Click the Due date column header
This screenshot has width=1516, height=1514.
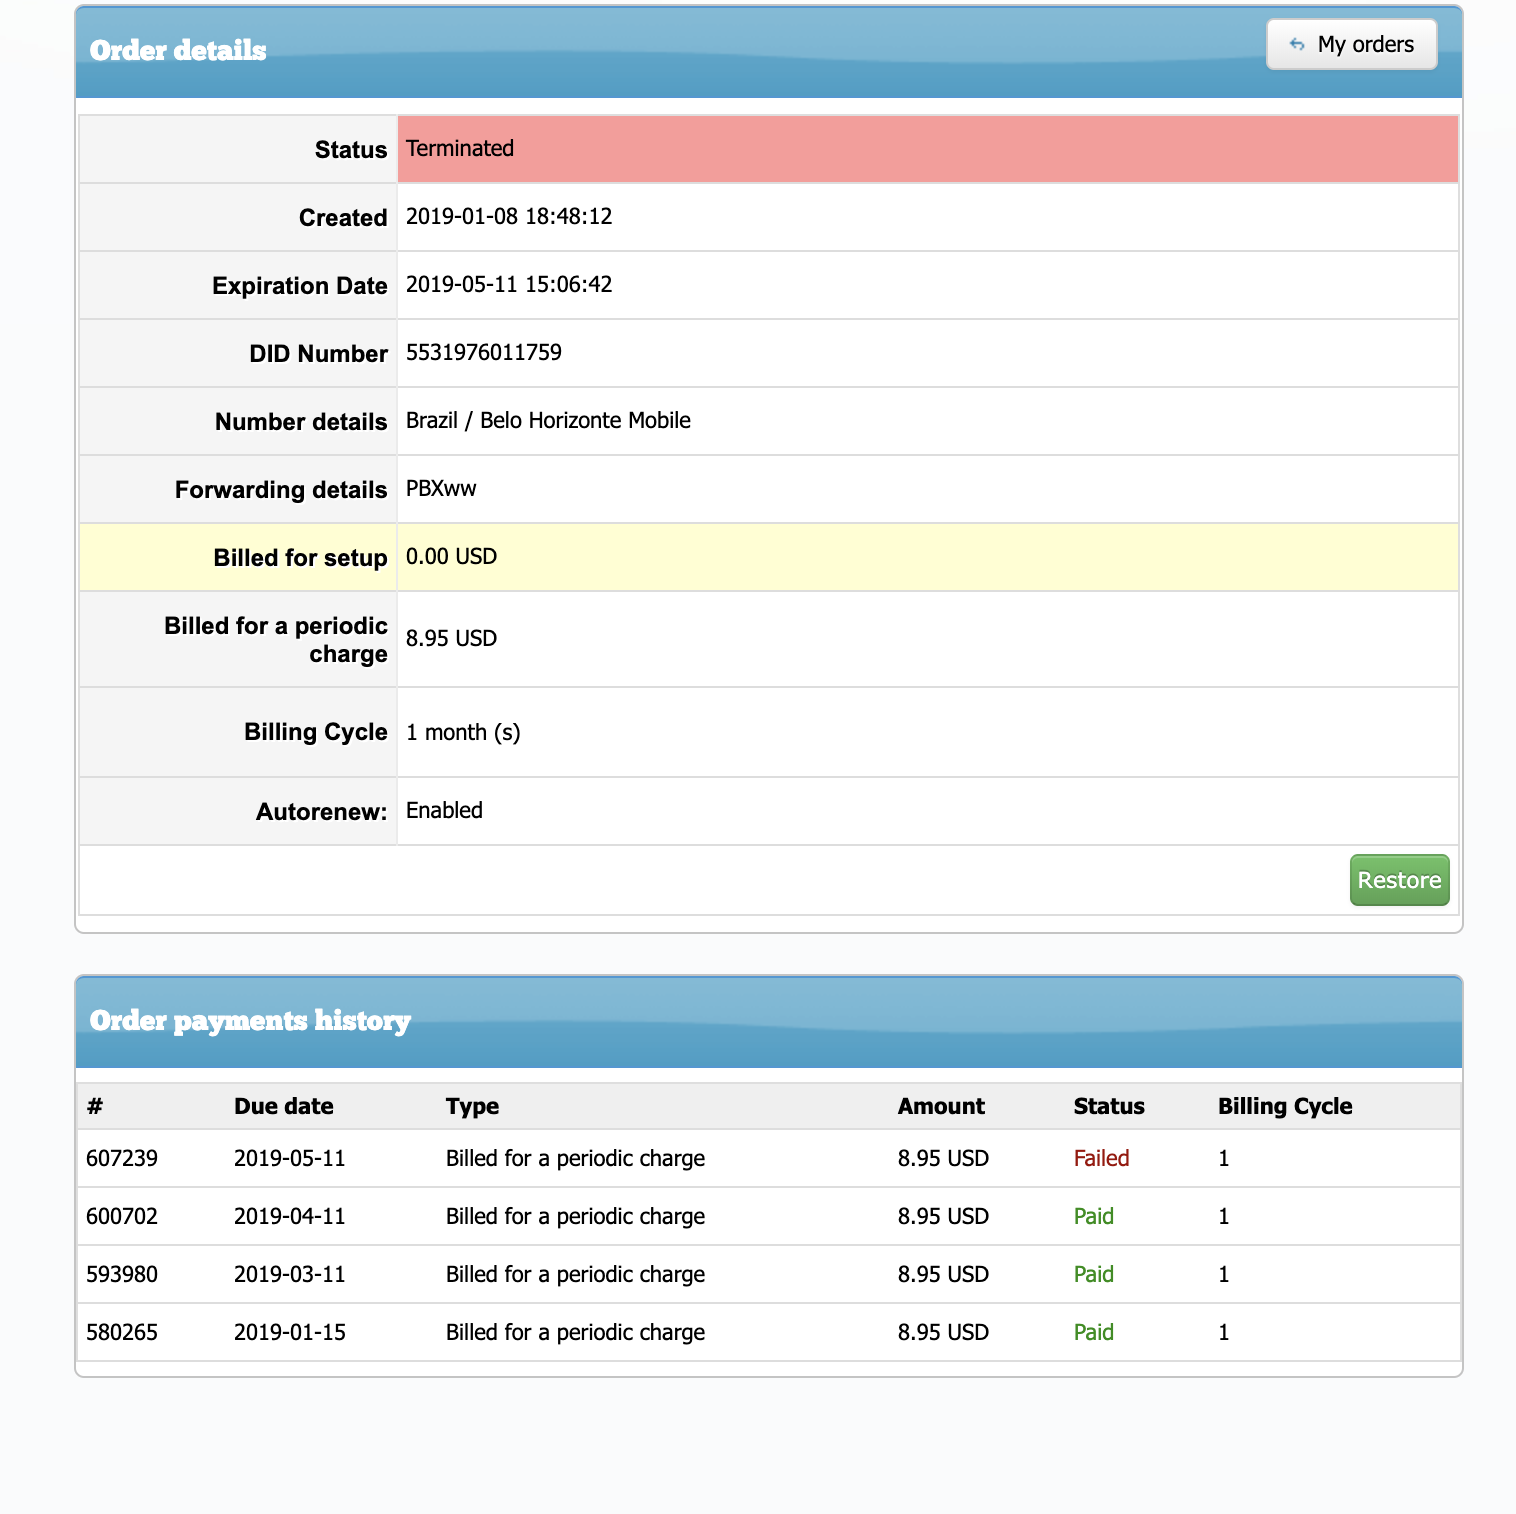point(284,1107)
